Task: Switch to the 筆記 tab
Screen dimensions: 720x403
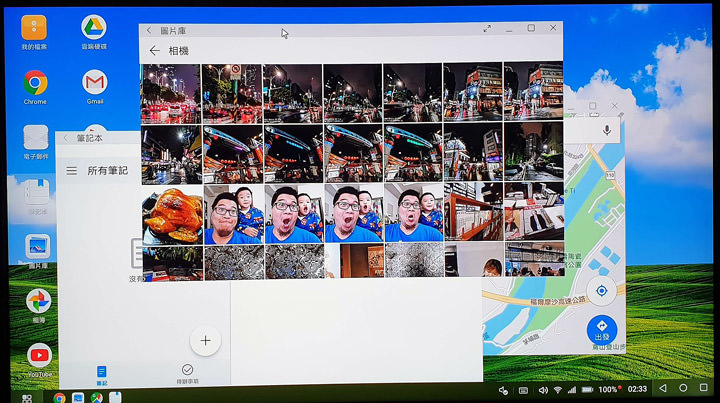Action: click(x=101, y=373)
